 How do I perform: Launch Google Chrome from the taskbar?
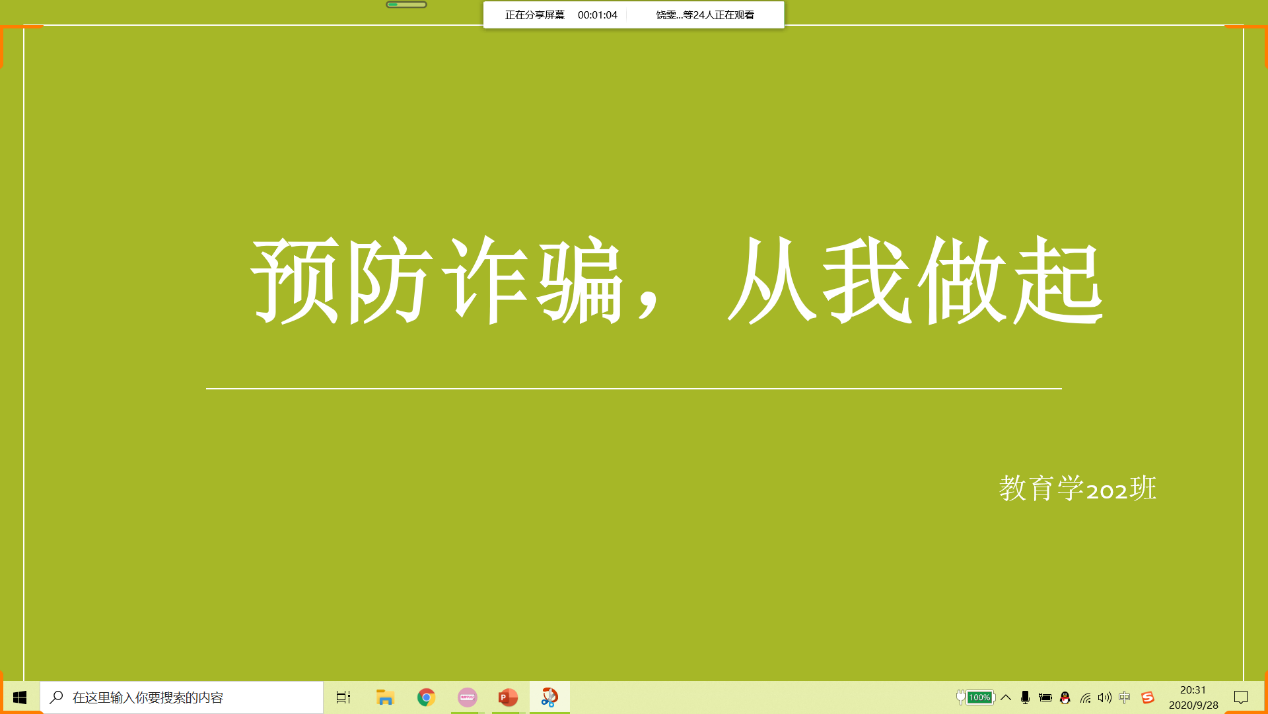[x=426, y=697]
